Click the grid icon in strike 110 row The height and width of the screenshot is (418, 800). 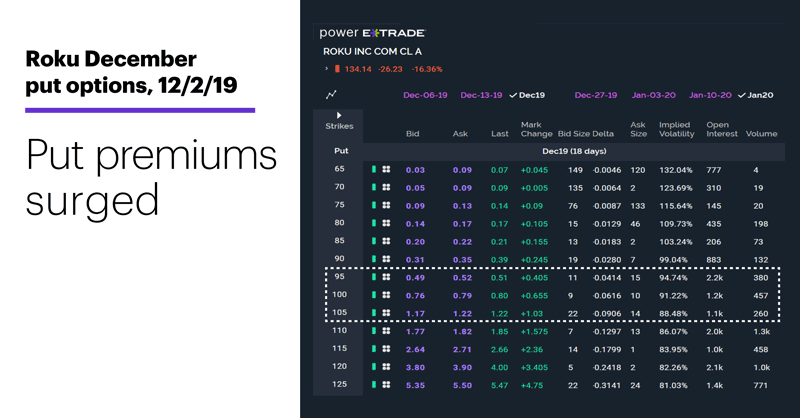click(x=386, y=331)
